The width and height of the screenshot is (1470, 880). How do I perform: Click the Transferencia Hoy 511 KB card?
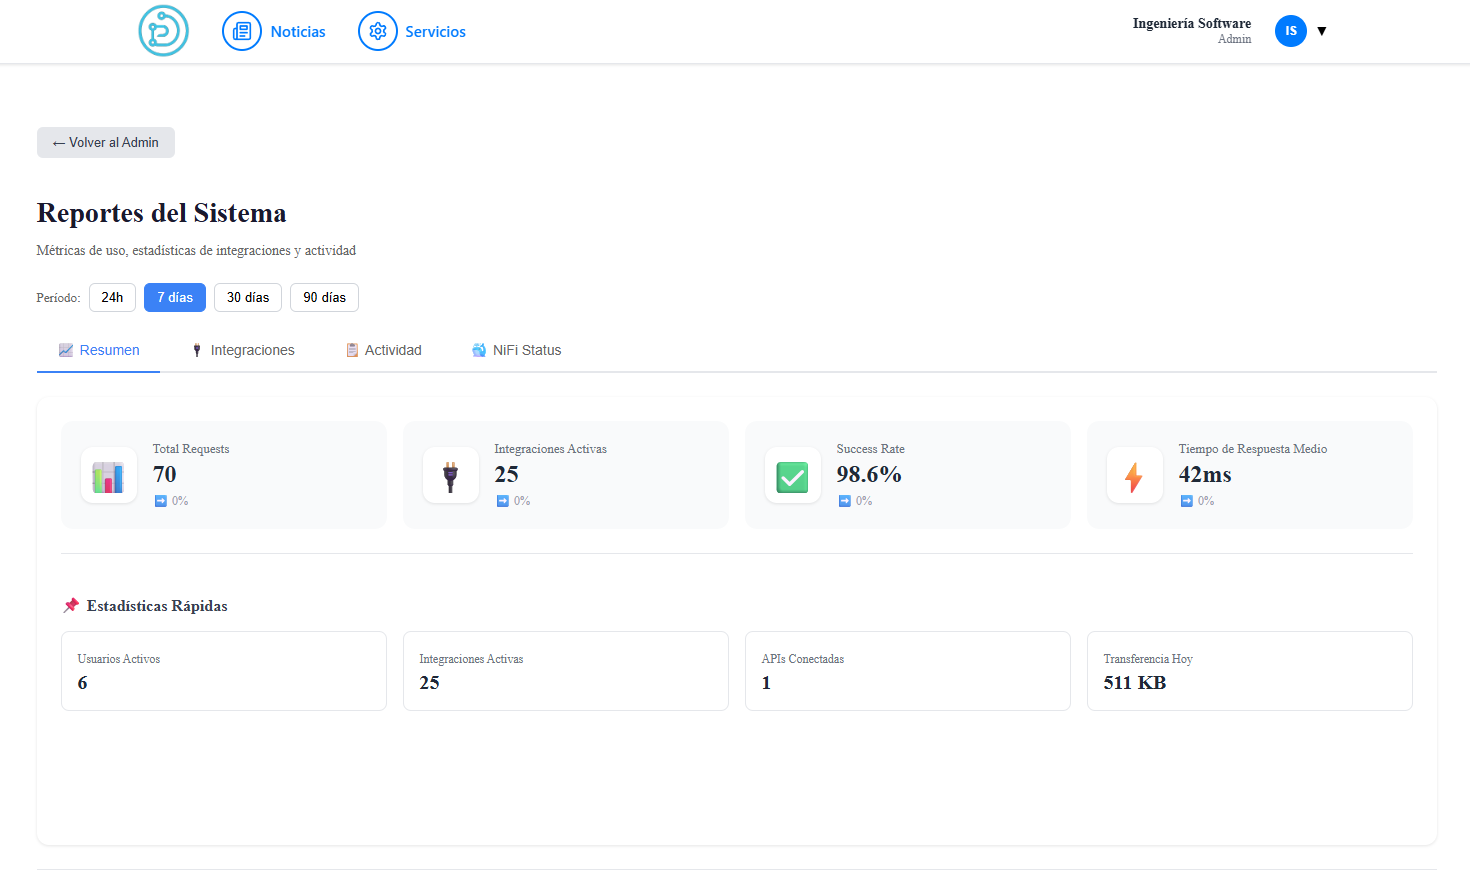pyautogui.click(x=1250, y=671)
